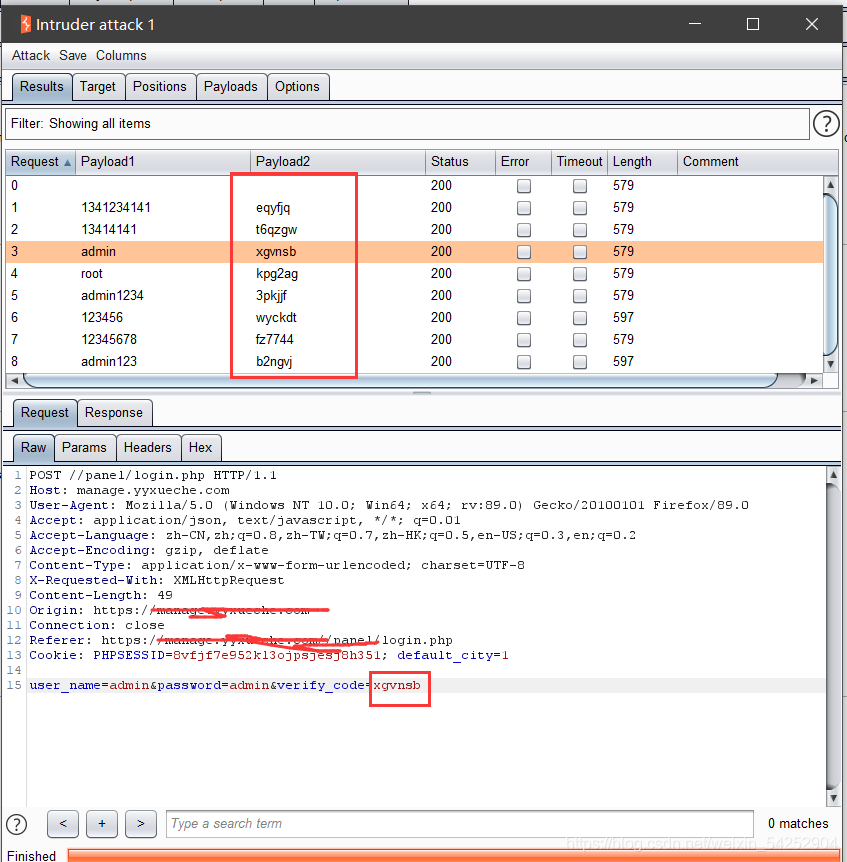Select the Request tab
Viewport: 847px width, 862px height.
coord(45,413)
